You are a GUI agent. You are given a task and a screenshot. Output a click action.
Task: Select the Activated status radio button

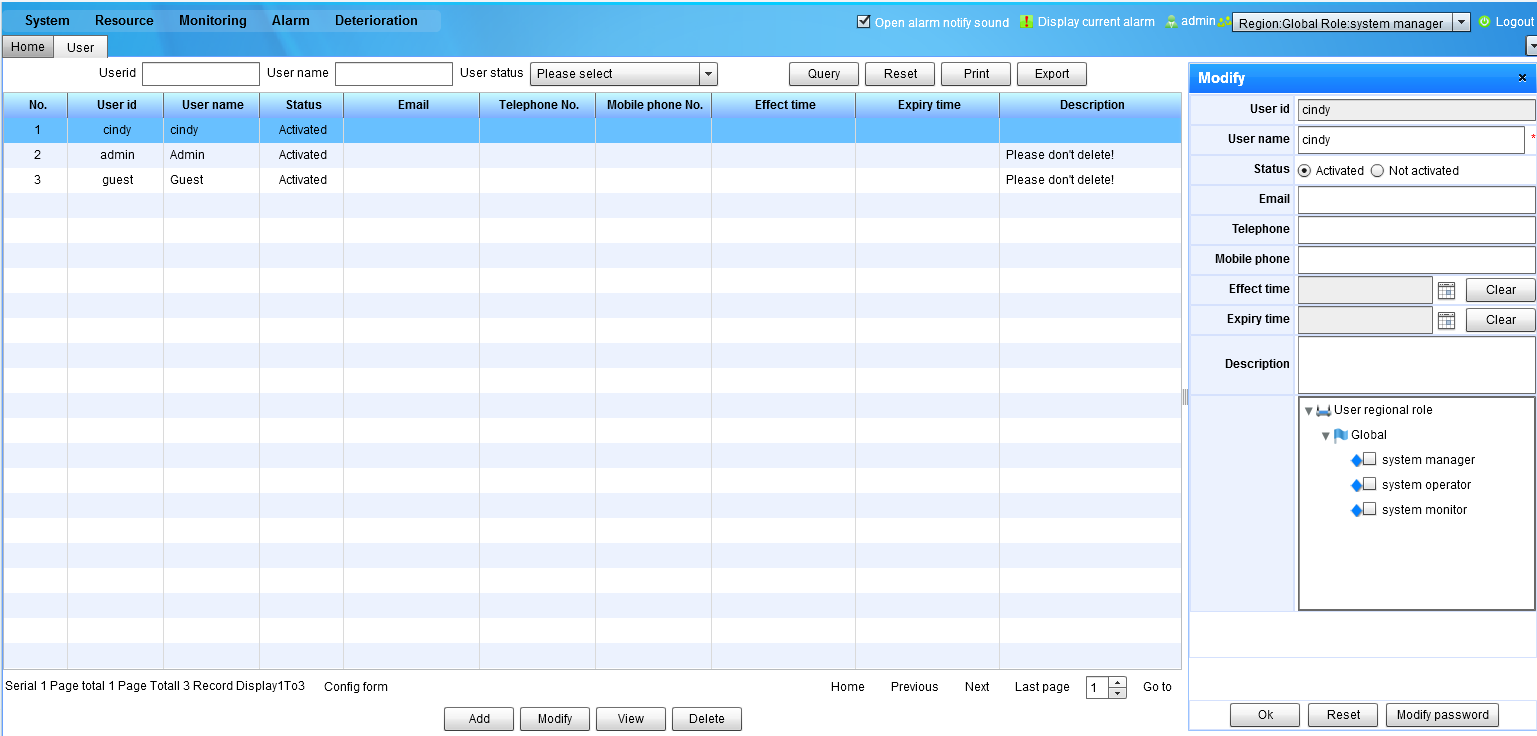pos(1305,171)
